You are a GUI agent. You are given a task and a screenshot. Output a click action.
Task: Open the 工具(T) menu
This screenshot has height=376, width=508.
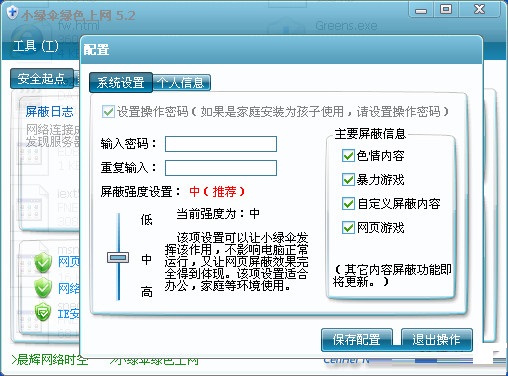click(x=36, y=46)
